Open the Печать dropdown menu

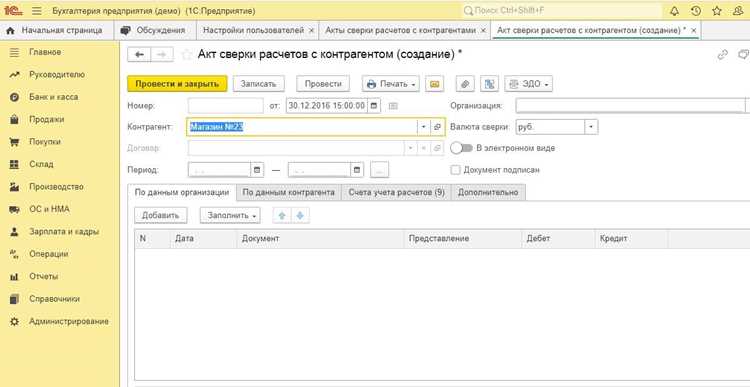click(x=390, y=84)
